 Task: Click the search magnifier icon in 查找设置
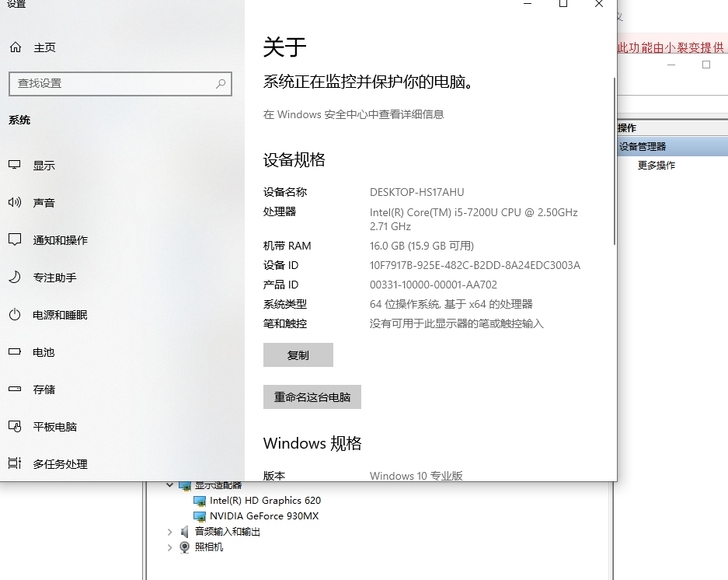tap(221, 84)
